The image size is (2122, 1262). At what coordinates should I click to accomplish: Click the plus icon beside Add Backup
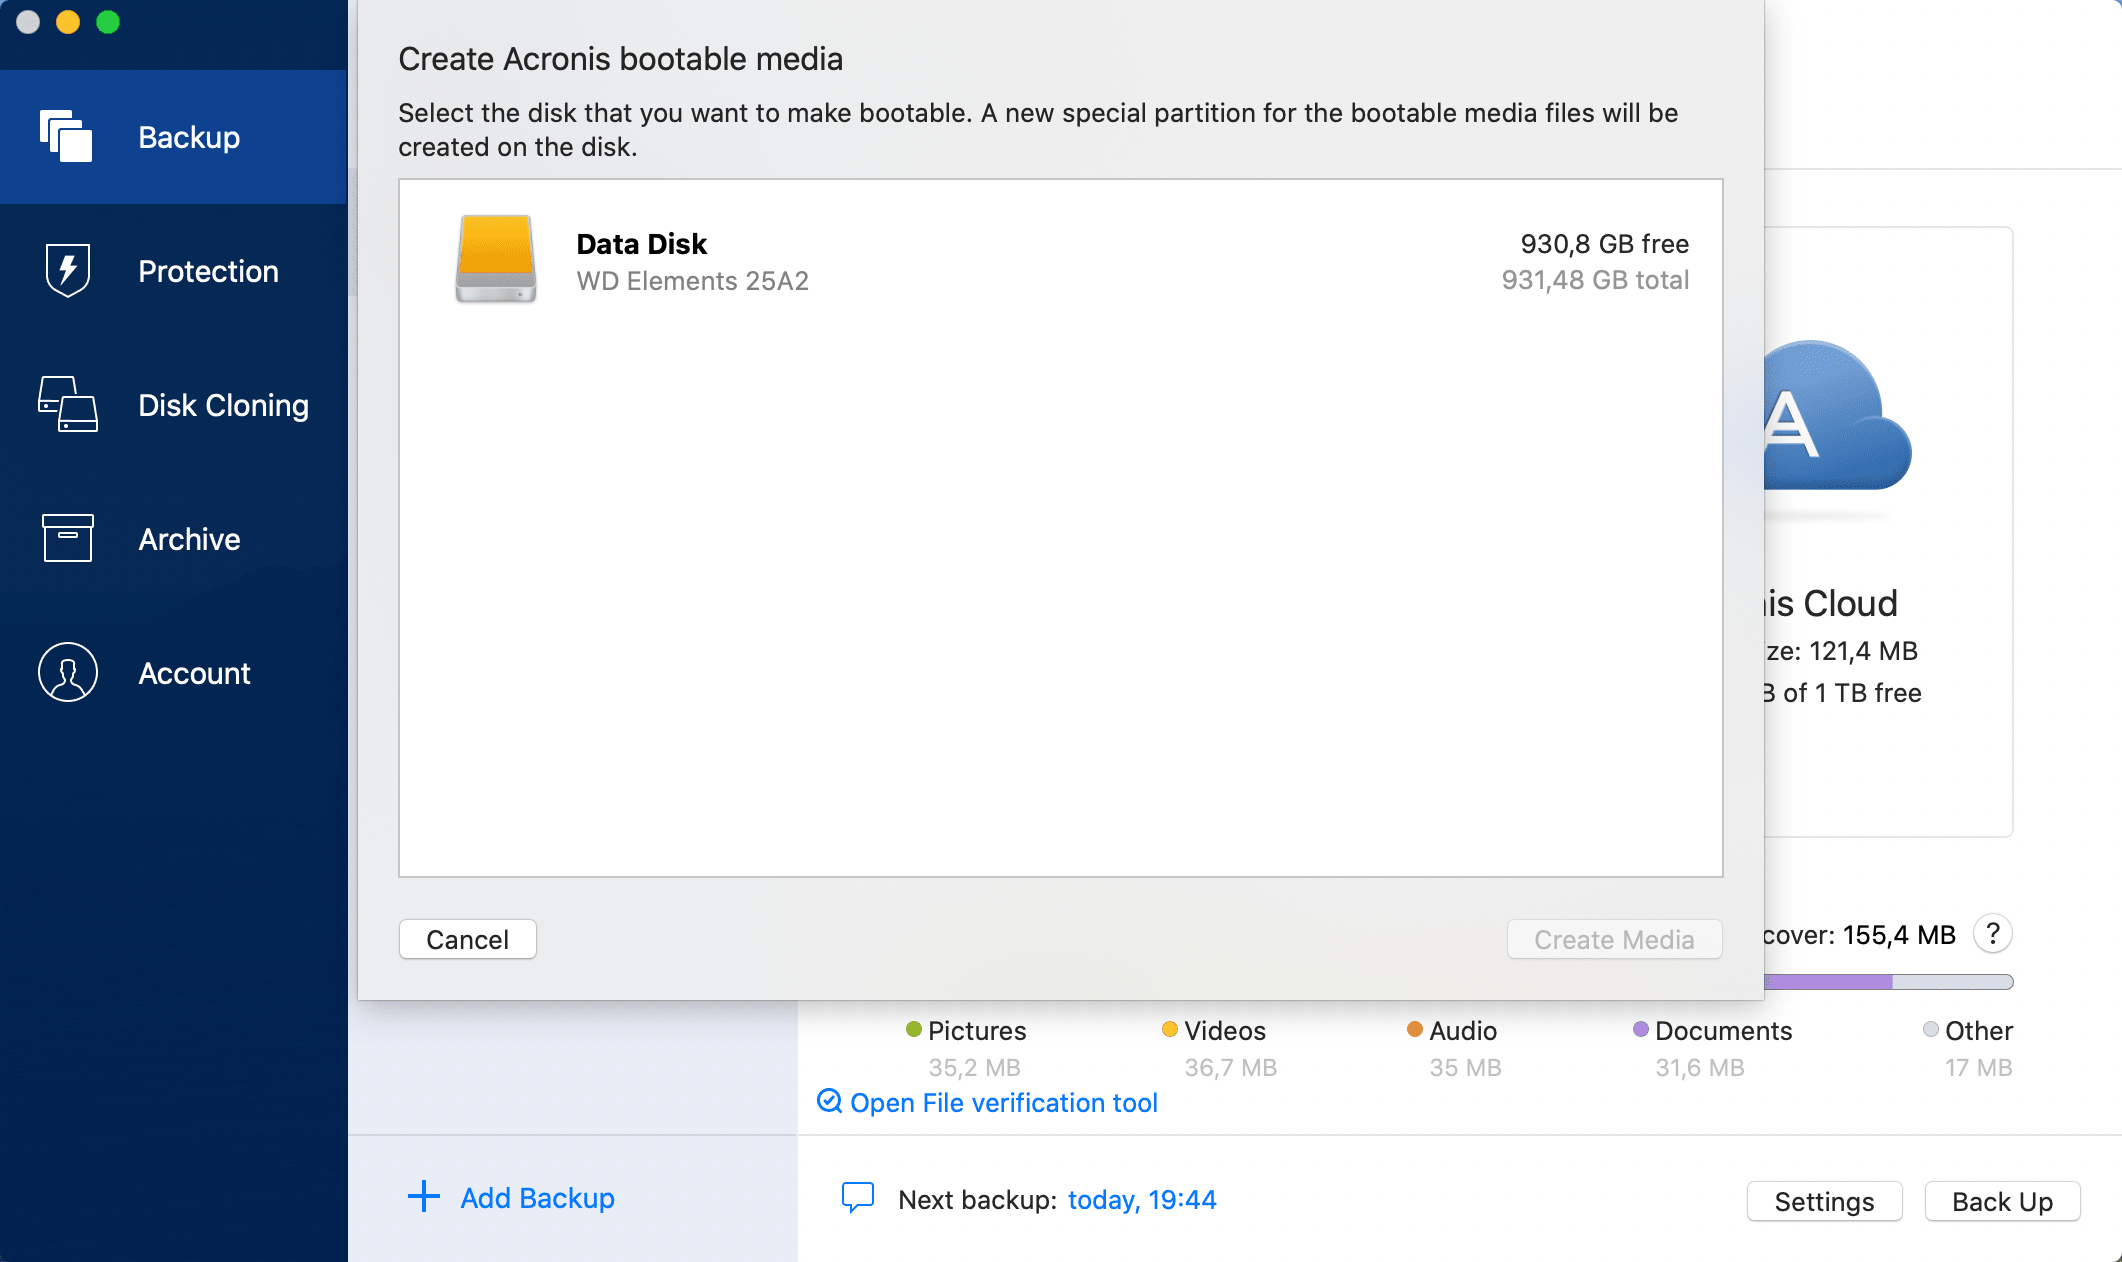[x=424, y=1197]
